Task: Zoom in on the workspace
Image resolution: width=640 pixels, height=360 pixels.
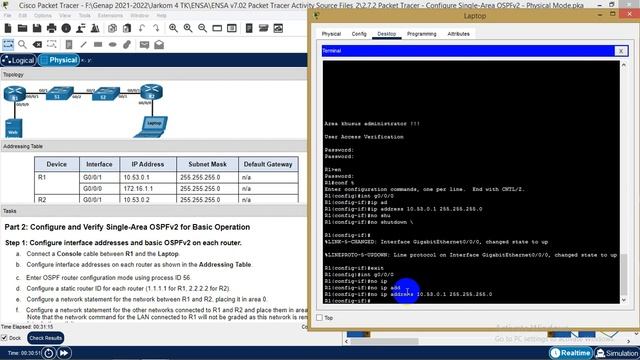Action: pyautogui.click(x=173, y=28)
